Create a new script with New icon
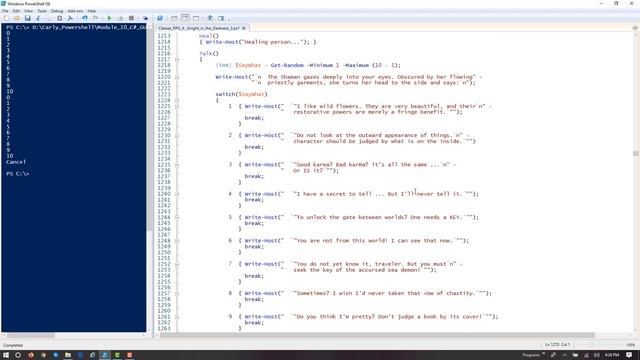The image size is (640, 360). coord(6,18)
